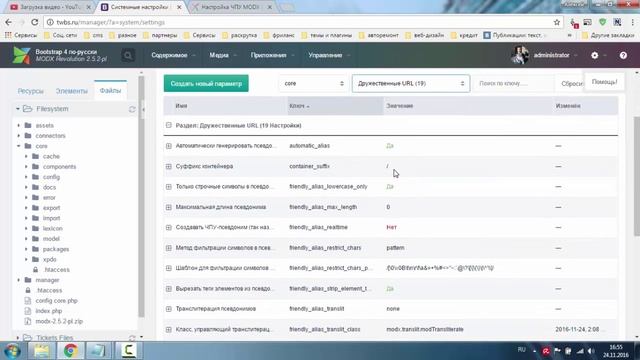Reload the browser page
This screenshot has height=360, width=640.
[35, 22]
